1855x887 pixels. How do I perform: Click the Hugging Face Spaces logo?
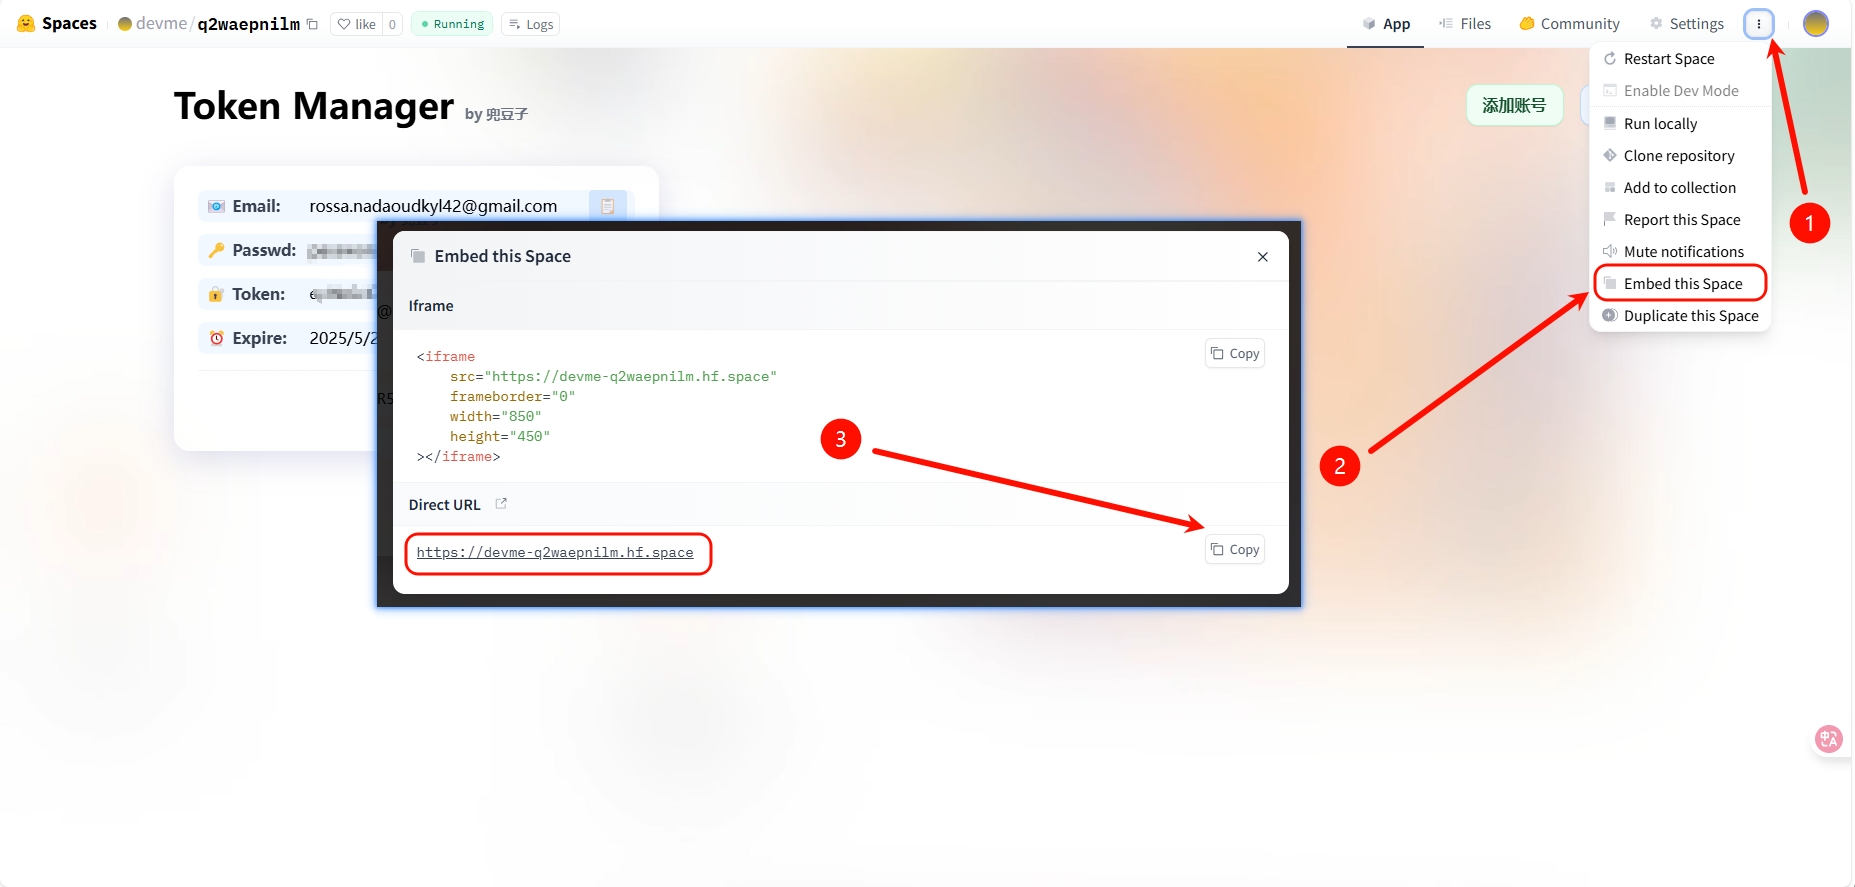click(57, 23)
